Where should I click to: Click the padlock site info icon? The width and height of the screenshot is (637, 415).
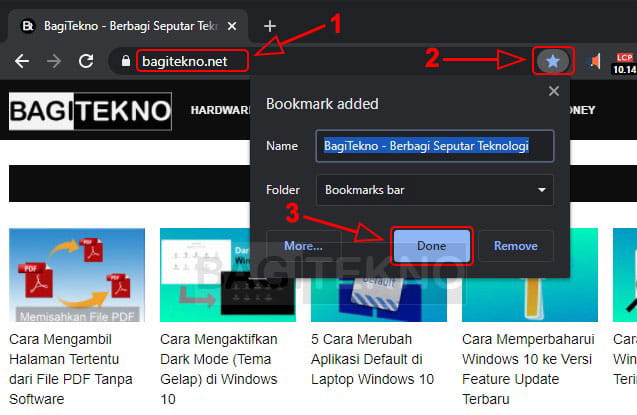pyautogui.click(x=126, y=61)
